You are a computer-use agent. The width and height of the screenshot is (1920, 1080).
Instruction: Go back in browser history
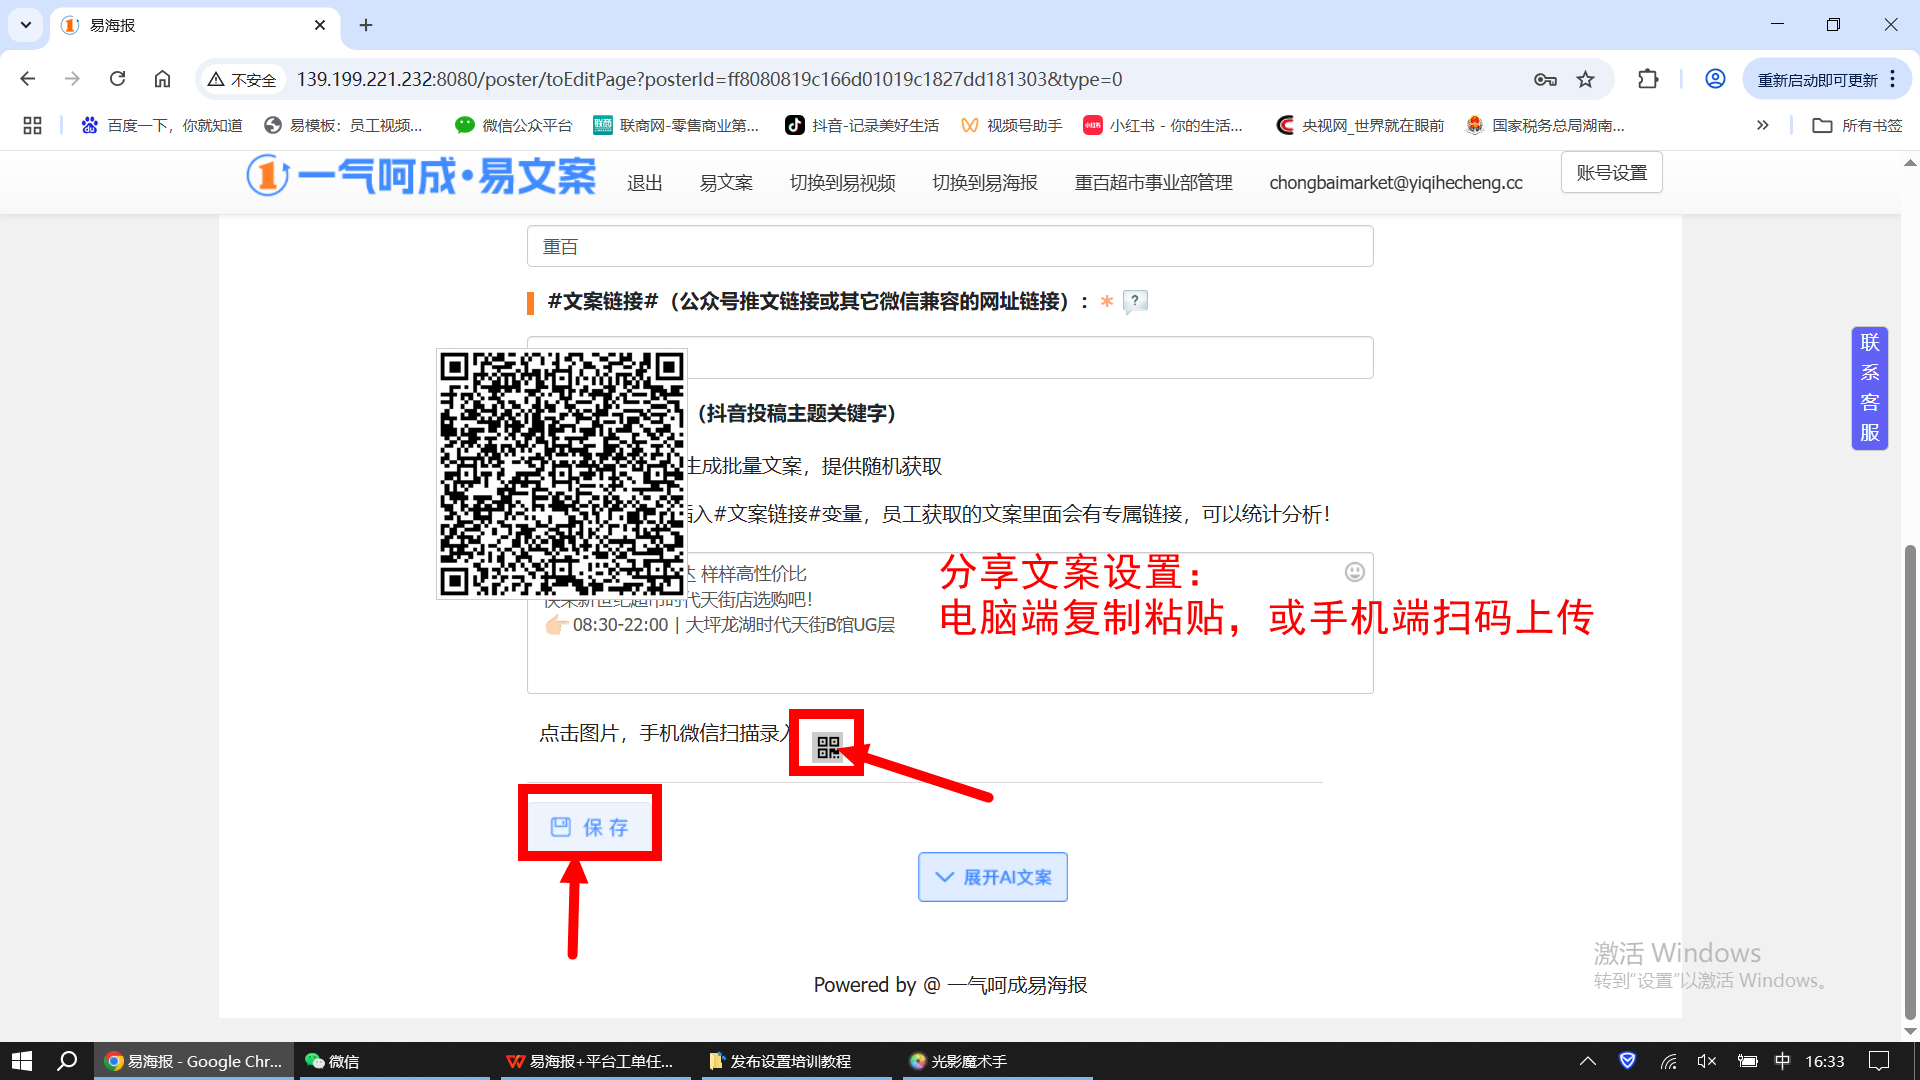pos(28,79)
